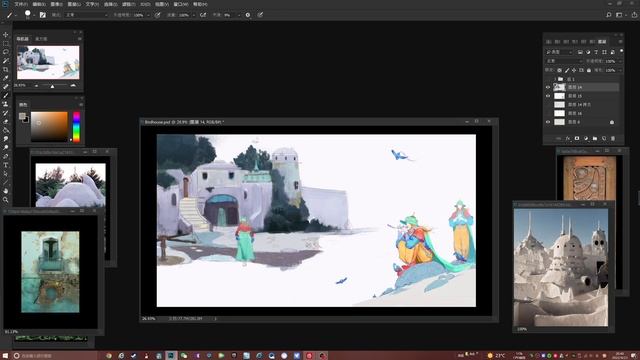Create new adjustment layer icon

pos(586,138)
